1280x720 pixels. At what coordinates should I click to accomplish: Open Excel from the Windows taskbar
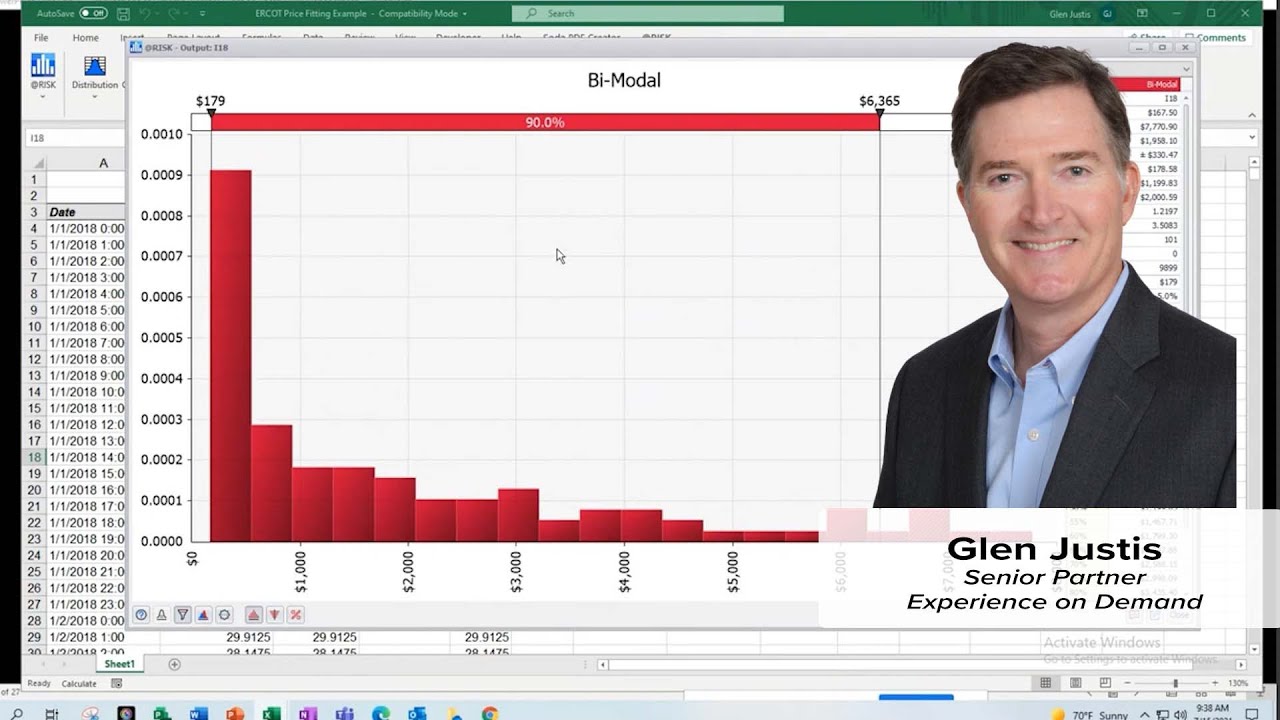pyautogui.click(x=271, y=714)
